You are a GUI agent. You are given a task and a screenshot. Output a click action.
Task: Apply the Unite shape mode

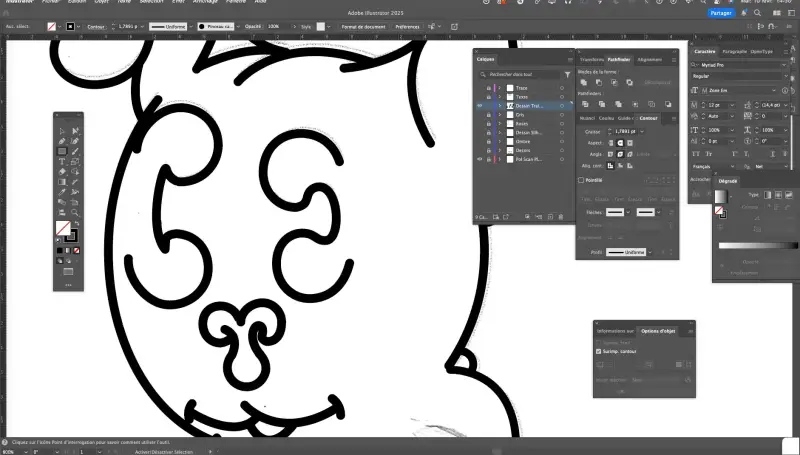point(584,82)
